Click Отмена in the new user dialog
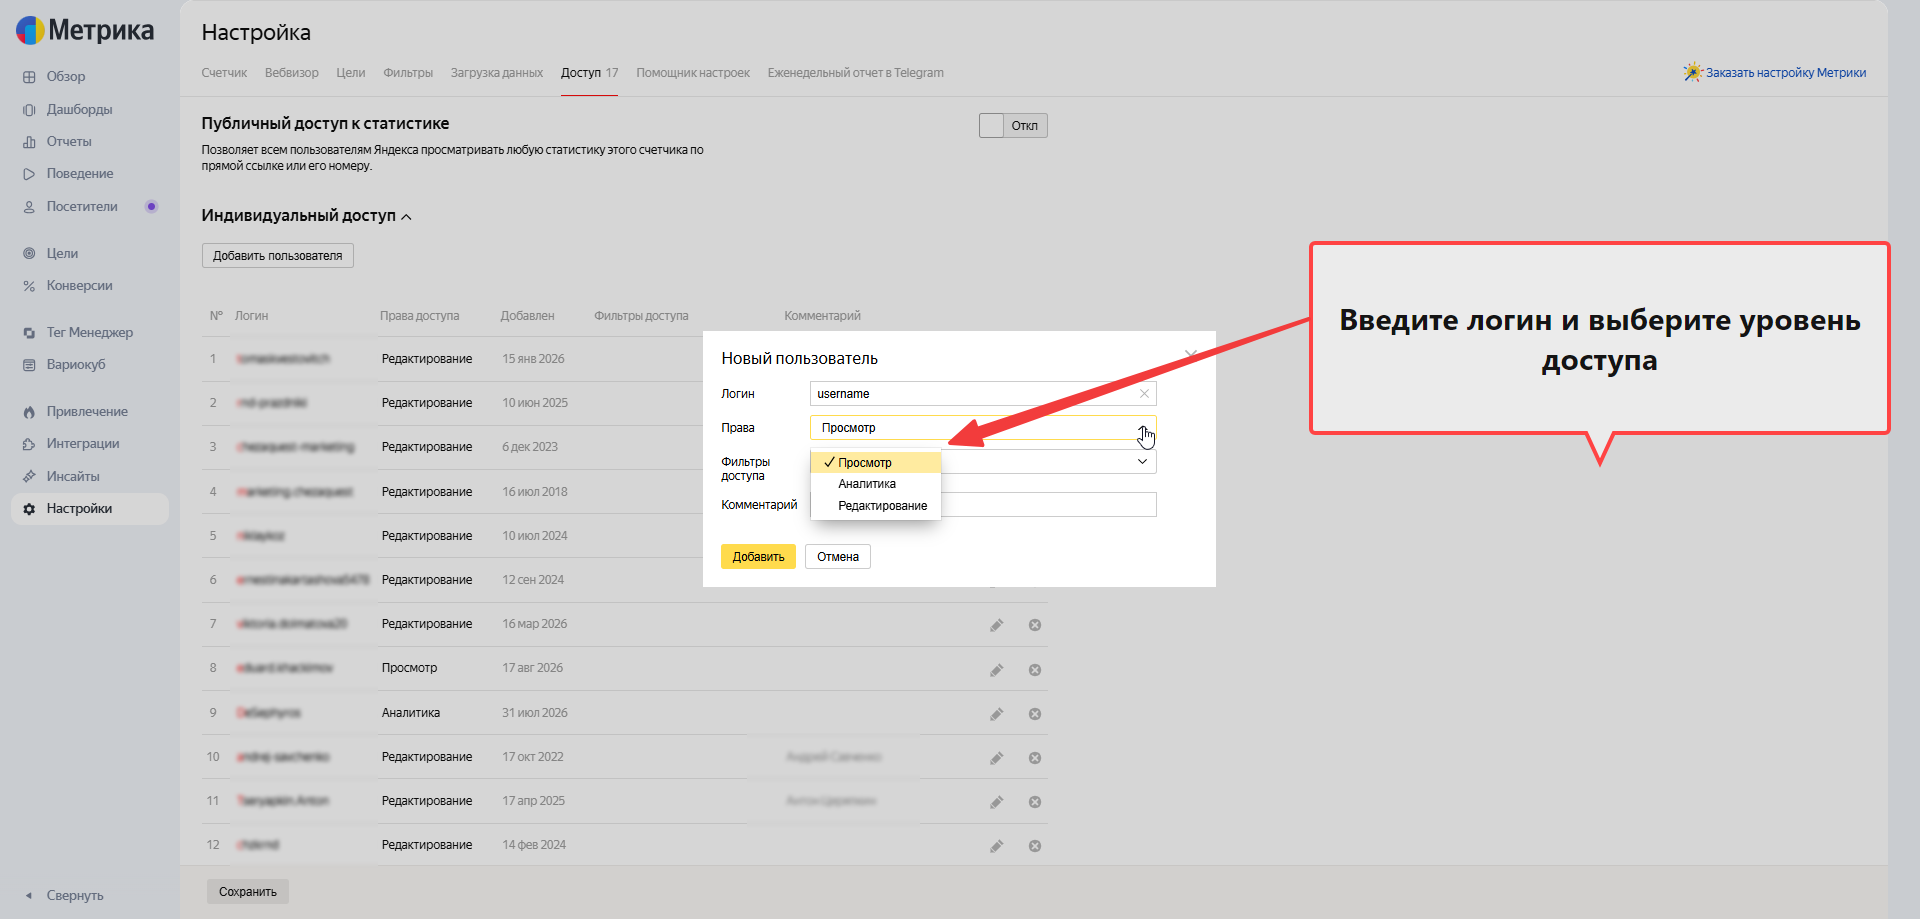 pos(838,557)
